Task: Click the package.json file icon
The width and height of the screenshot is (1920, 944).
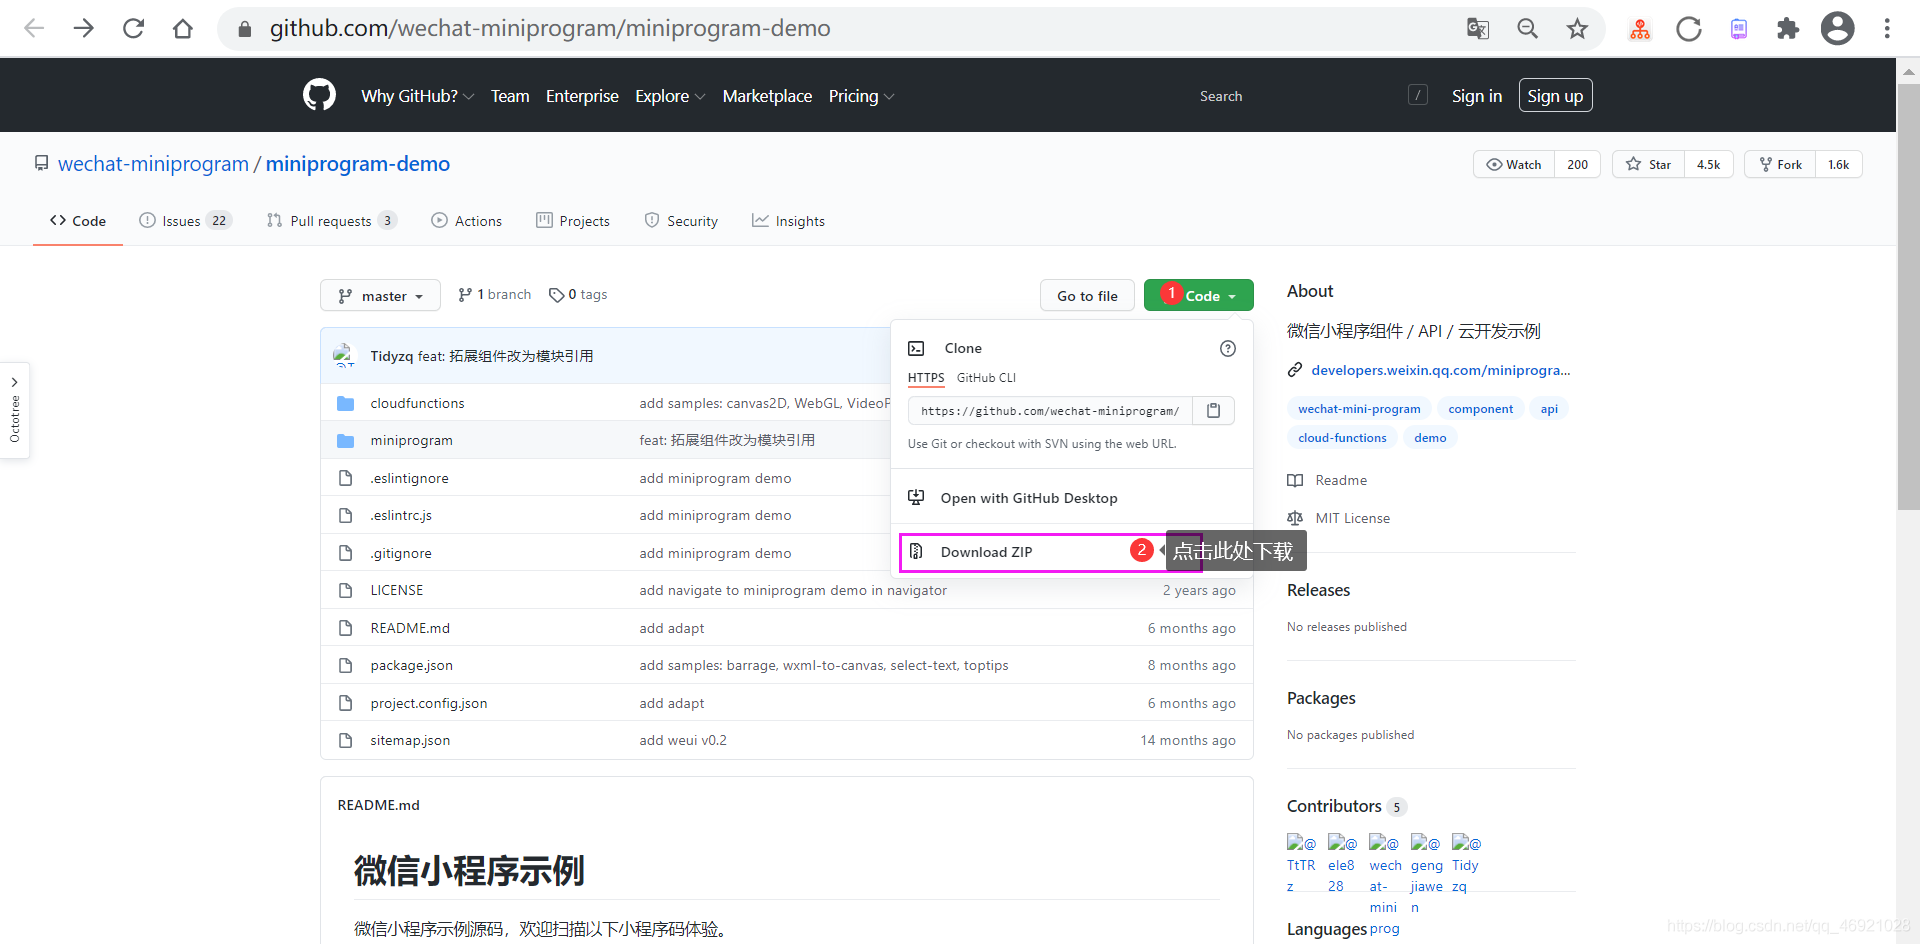Action: (x=346, y=665)
